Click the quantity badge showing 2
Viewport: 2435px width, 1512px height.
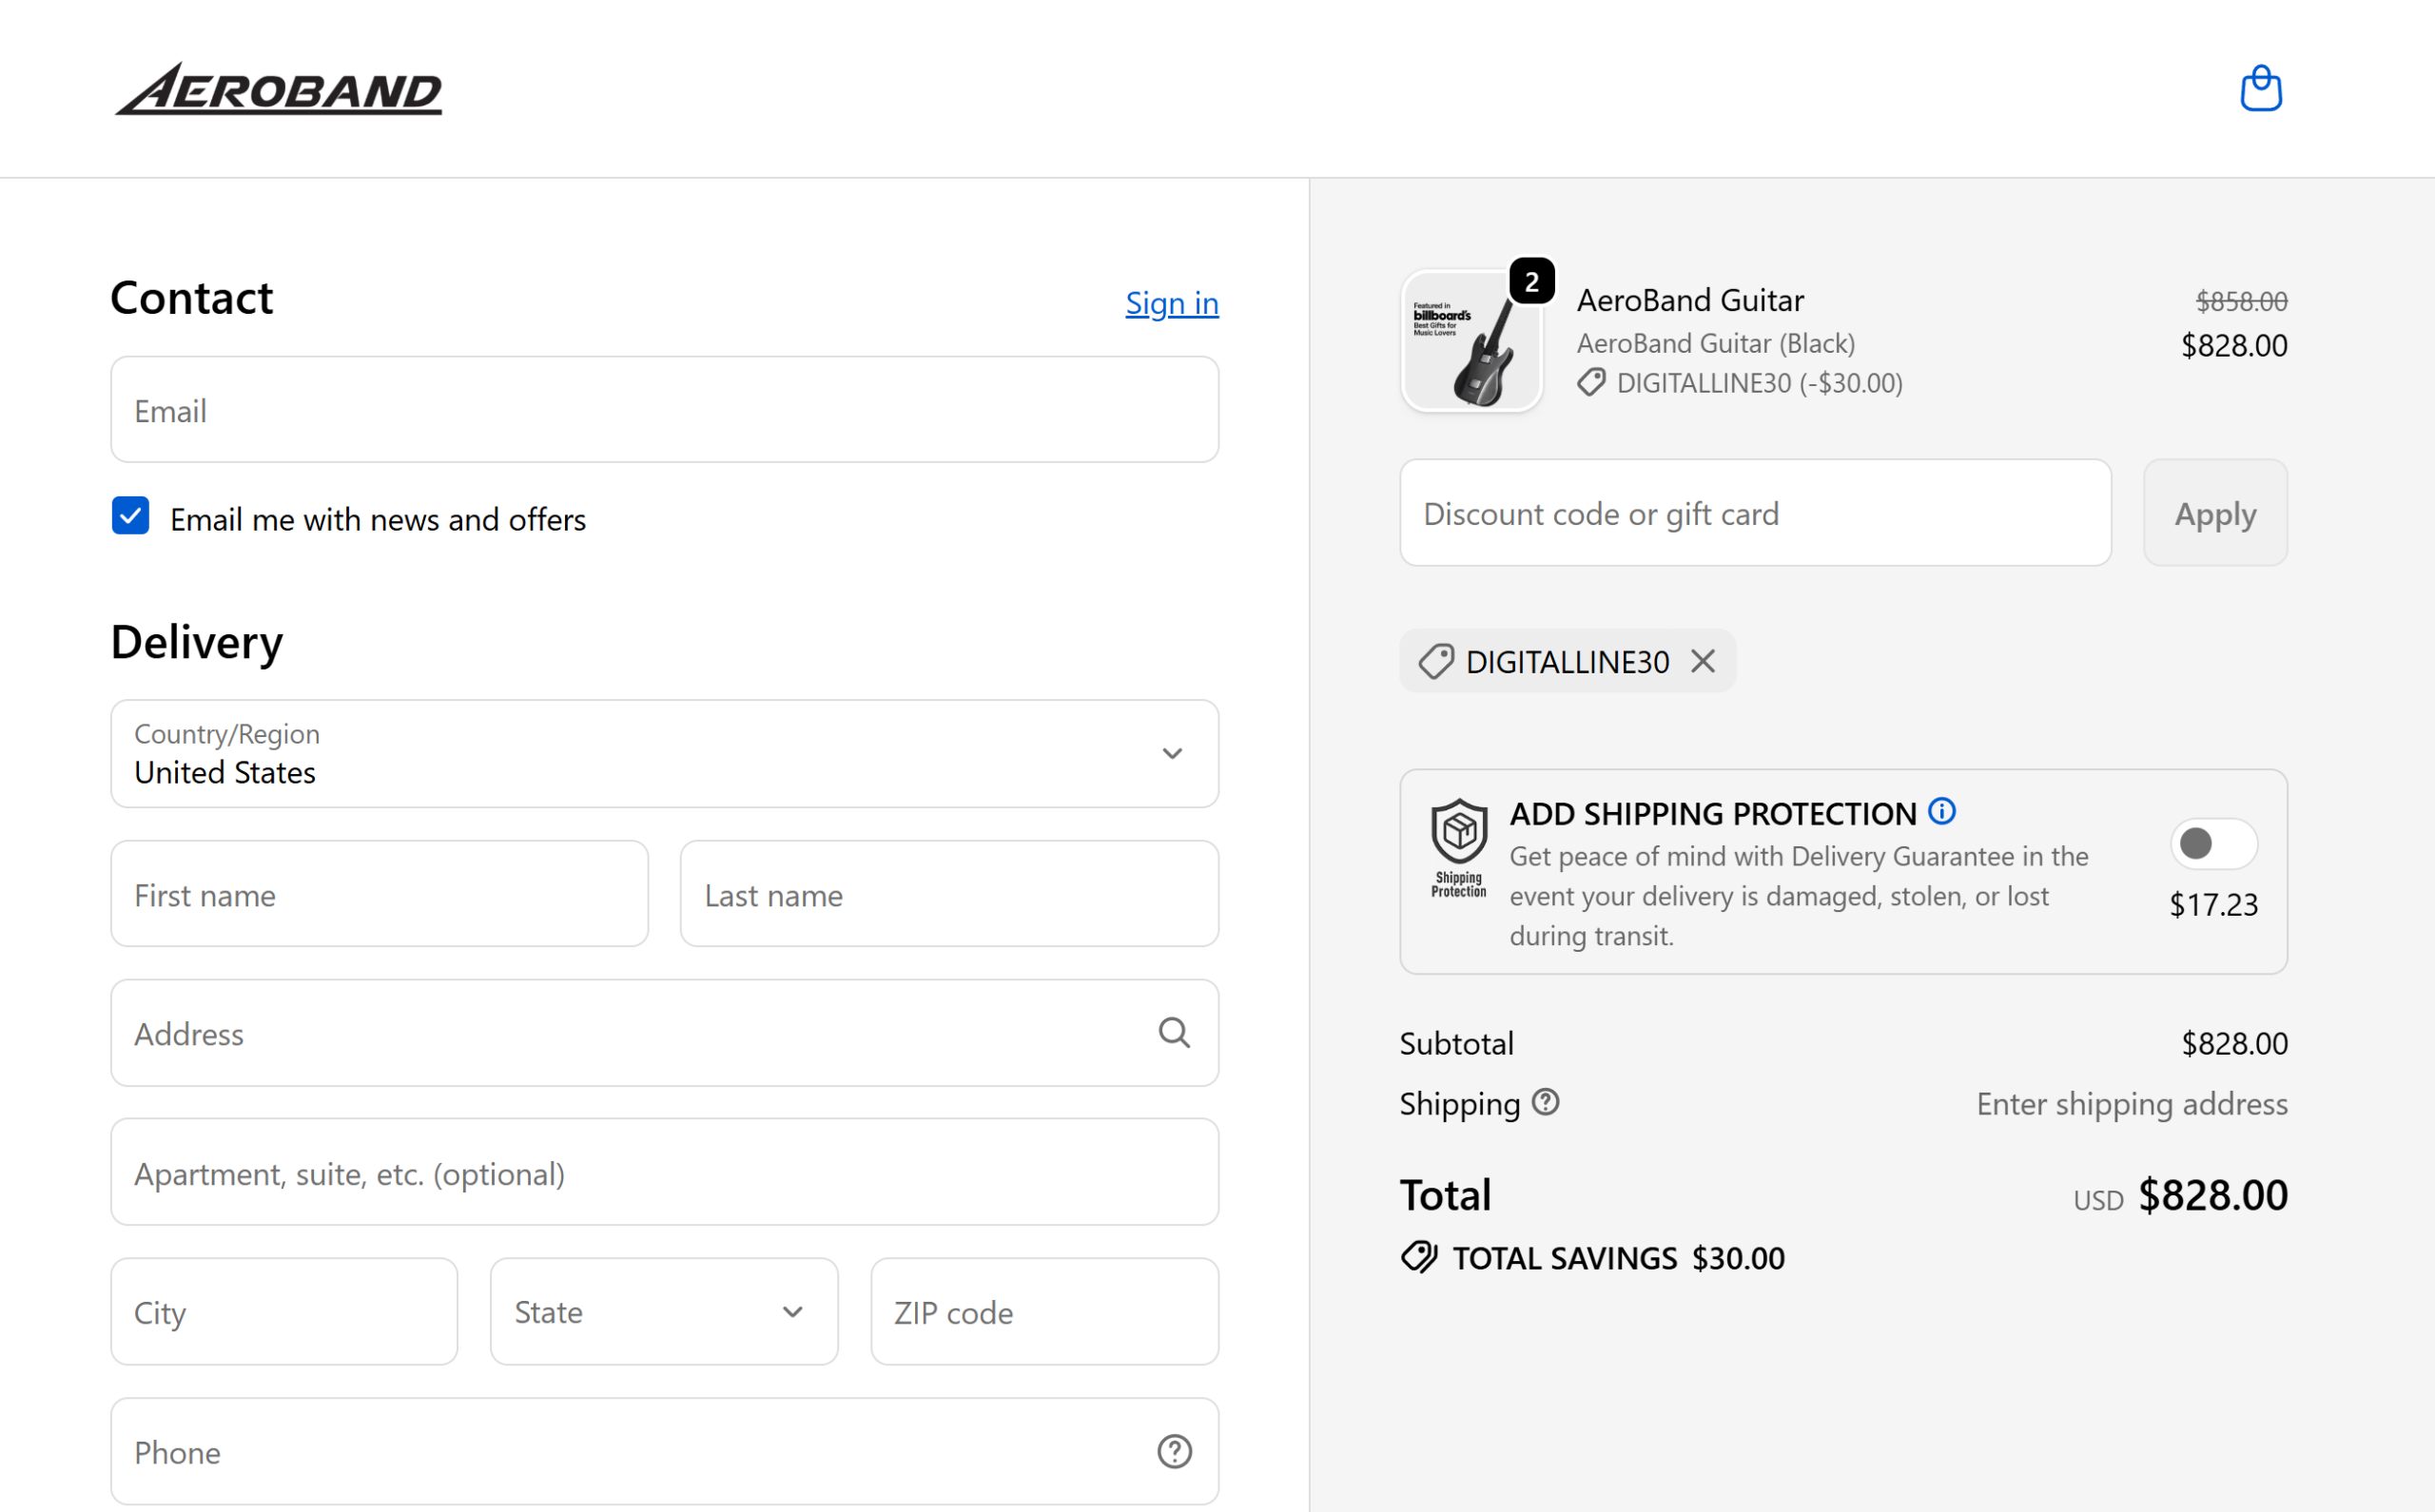click(1531, 282)
